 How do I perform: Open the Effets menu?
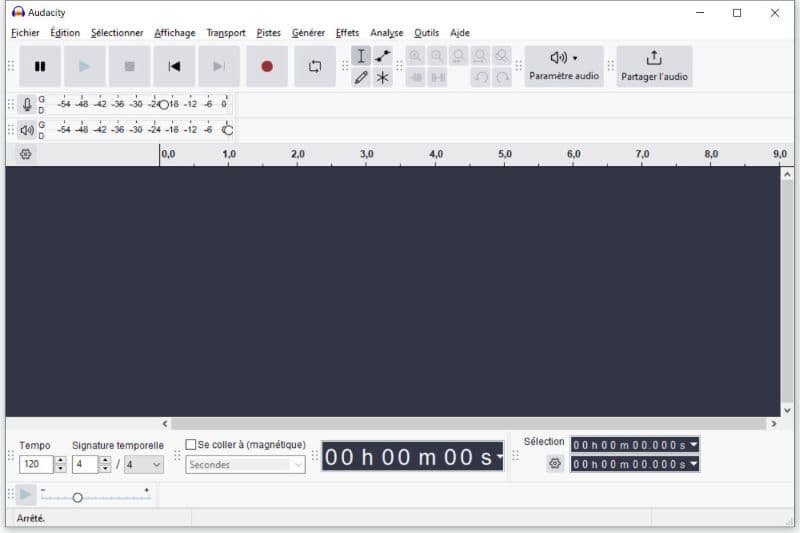347,33
